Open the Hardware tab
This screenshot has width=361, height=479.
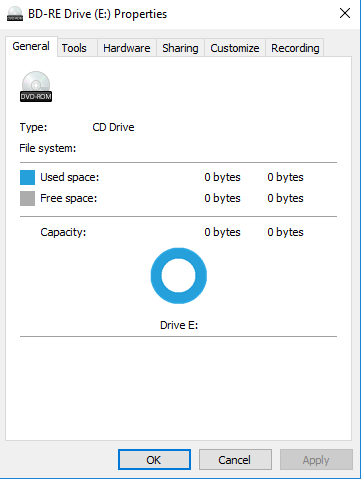pyautogui.click(x=127, y=48)
